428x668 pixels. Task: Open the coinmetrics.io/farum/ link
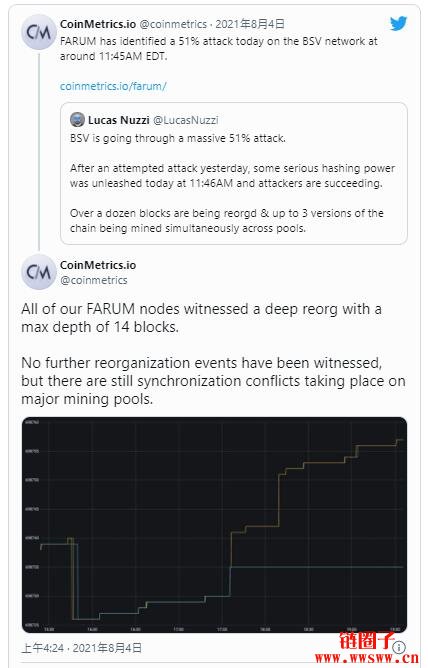click(113, 86)
